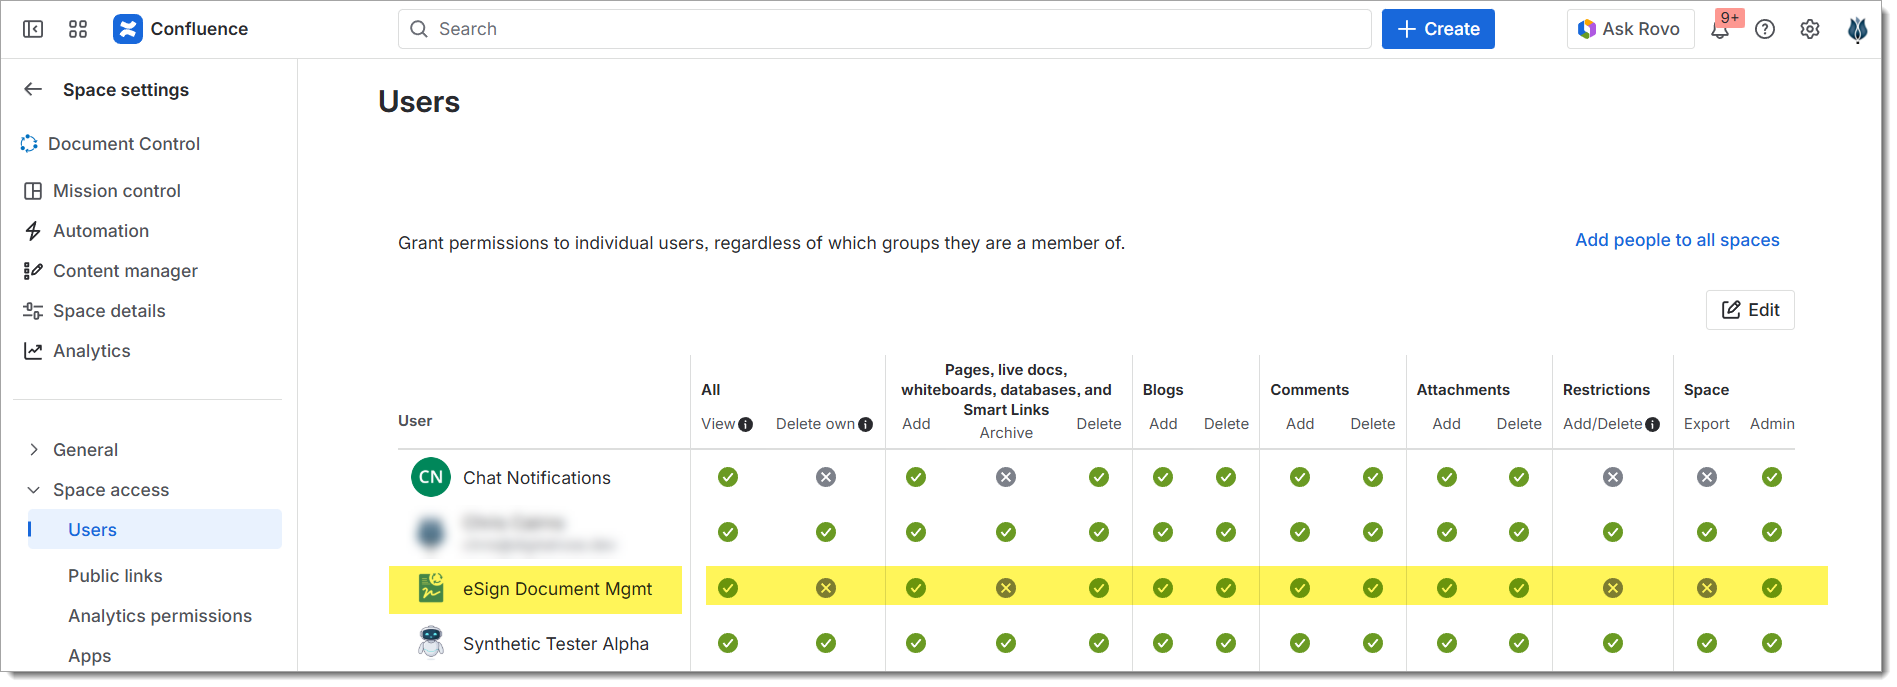Toggle Synthetic Tester Alpha Space Export checkmark
This screenshot has width=1897, height=687.
[1706, 643]
